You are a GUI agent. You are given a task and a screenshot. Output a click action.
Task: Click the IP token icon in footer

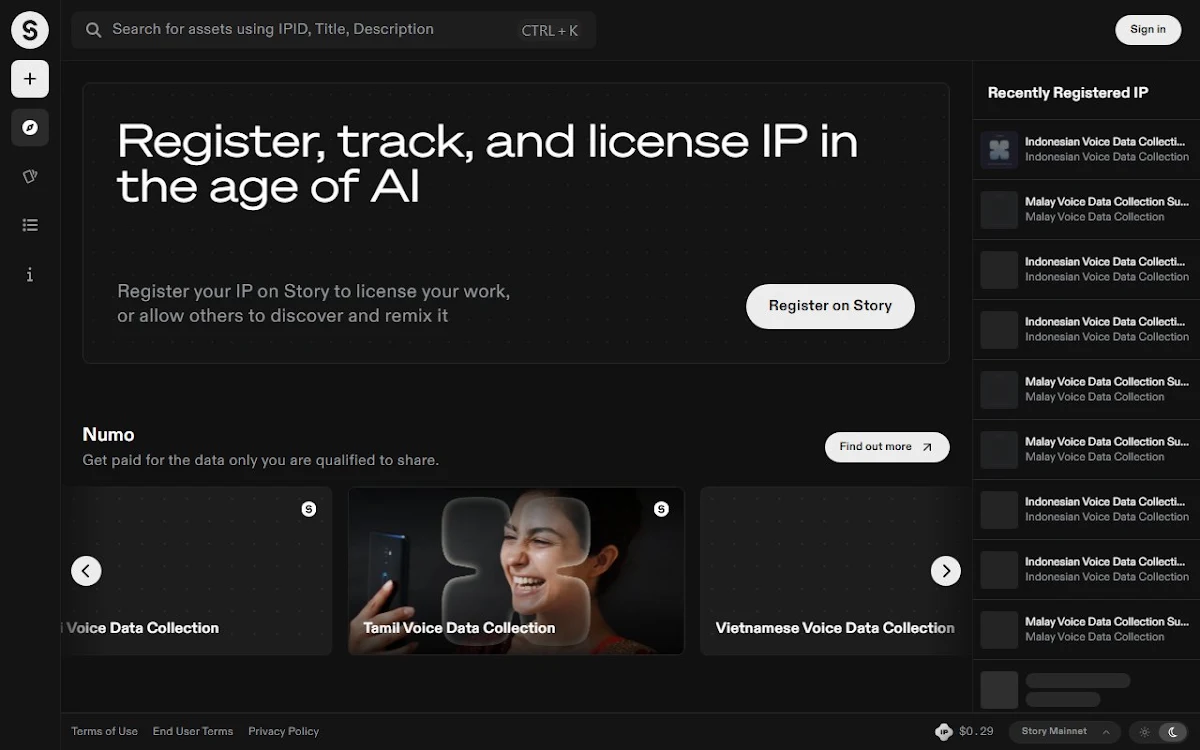[x=944, y=732]
